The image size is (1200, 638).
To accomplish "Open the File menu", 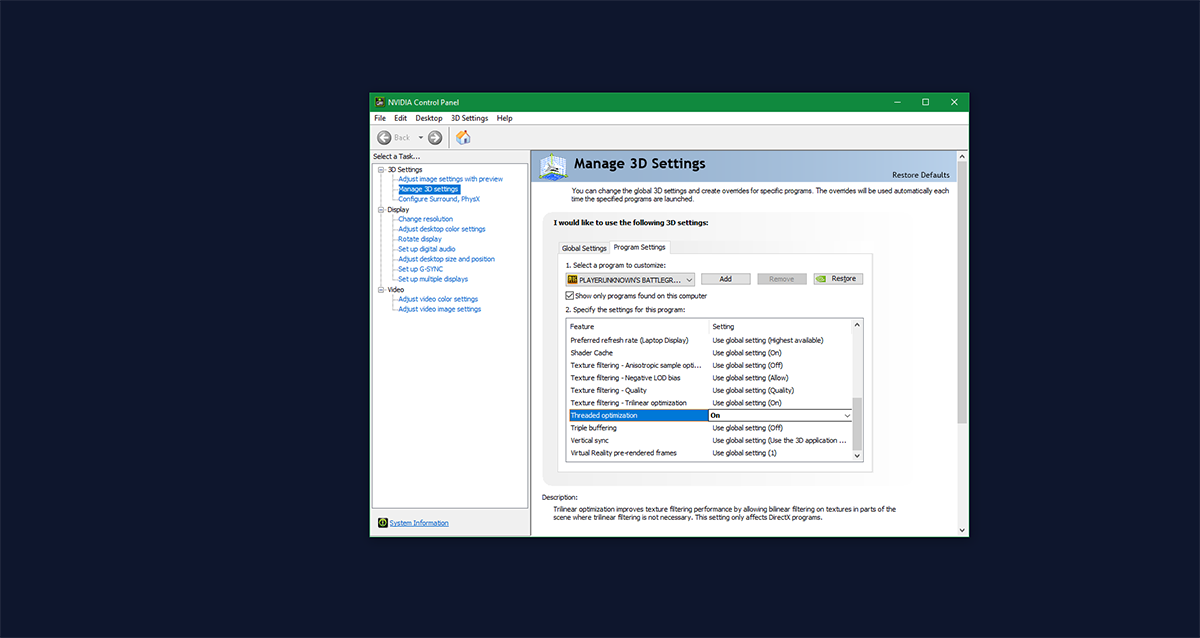I will (380, 118).
